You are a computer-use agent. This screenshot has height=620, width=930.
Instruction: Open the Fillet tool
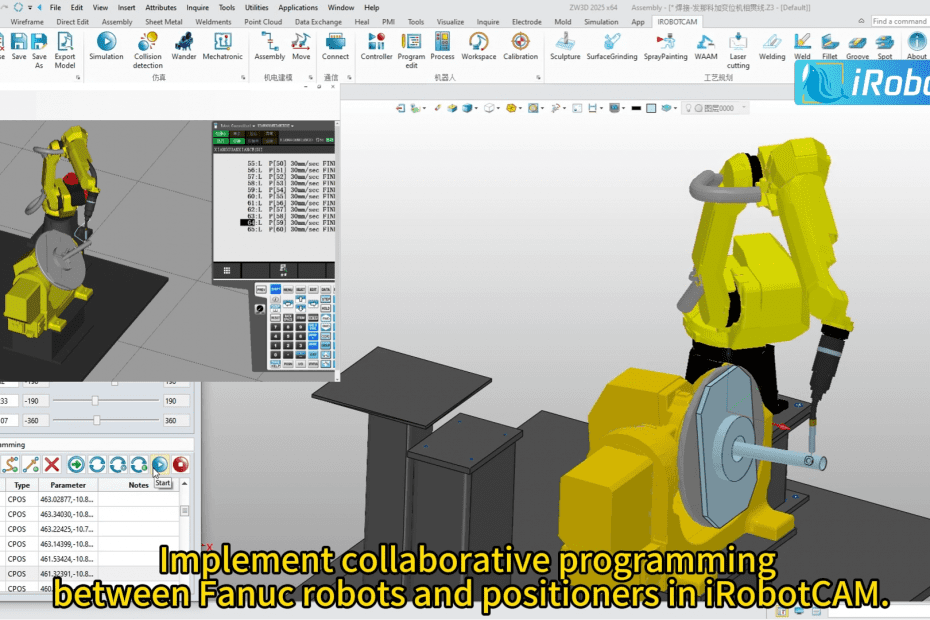pos(830,47)
